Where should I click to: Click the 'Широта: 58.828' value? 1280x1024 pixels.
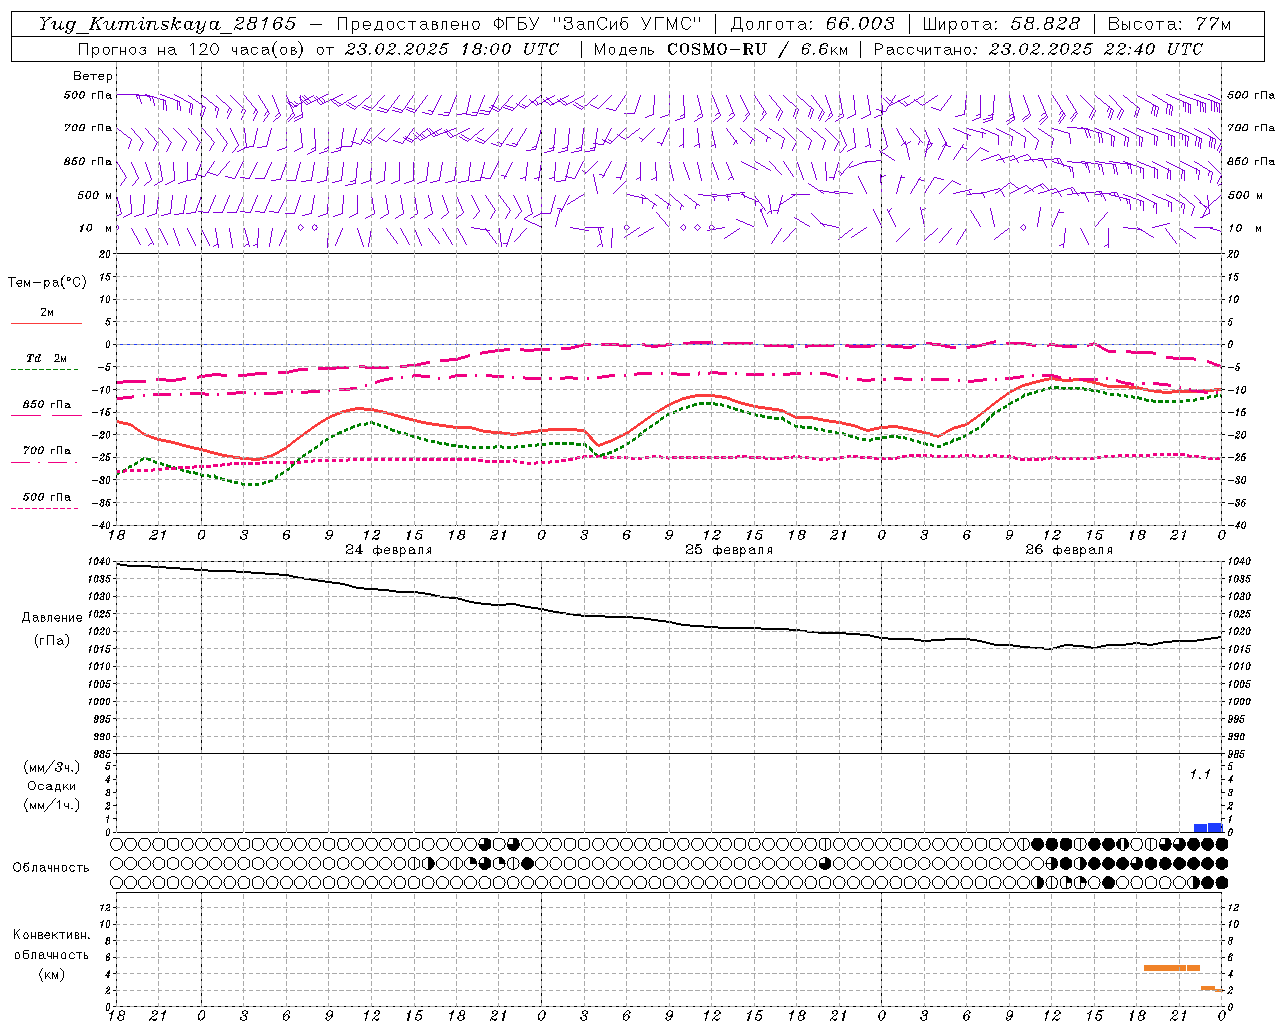click(x=1001, y=24)
